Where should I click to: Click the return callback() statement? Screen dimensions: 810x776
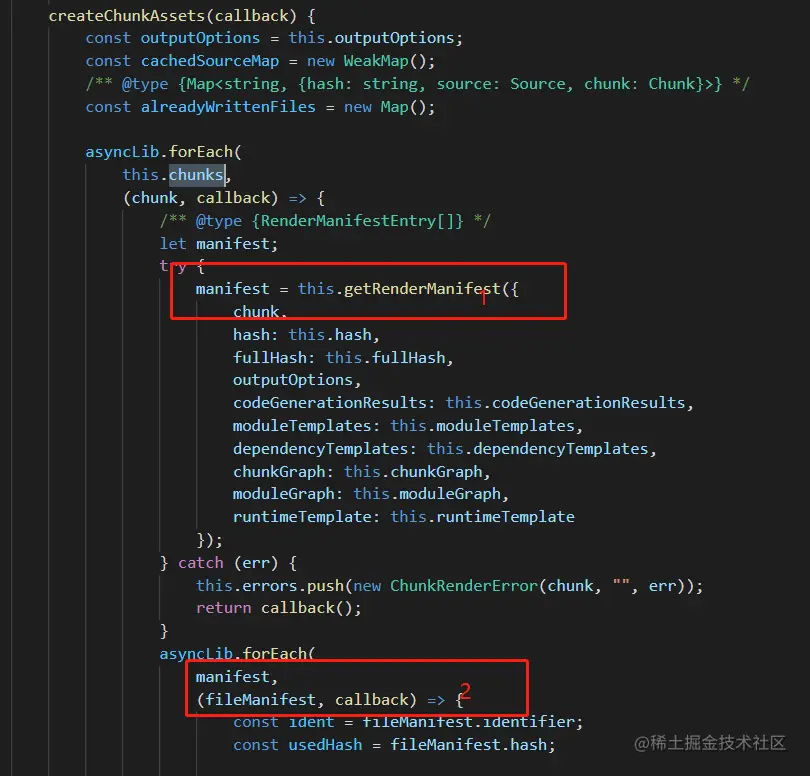(x=278, y=608)
